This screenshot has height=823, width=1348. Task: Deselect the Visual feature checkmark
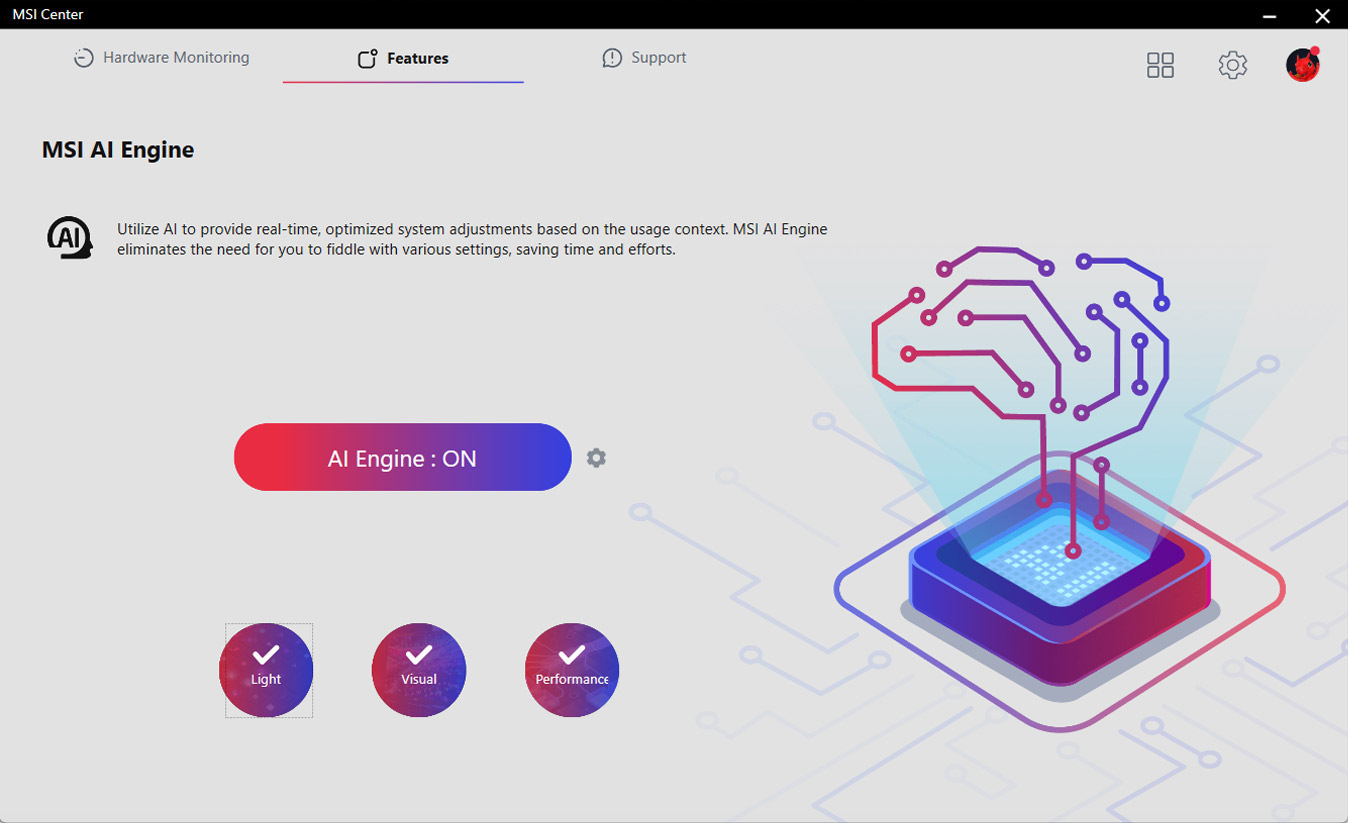click(x=419, y=656)
